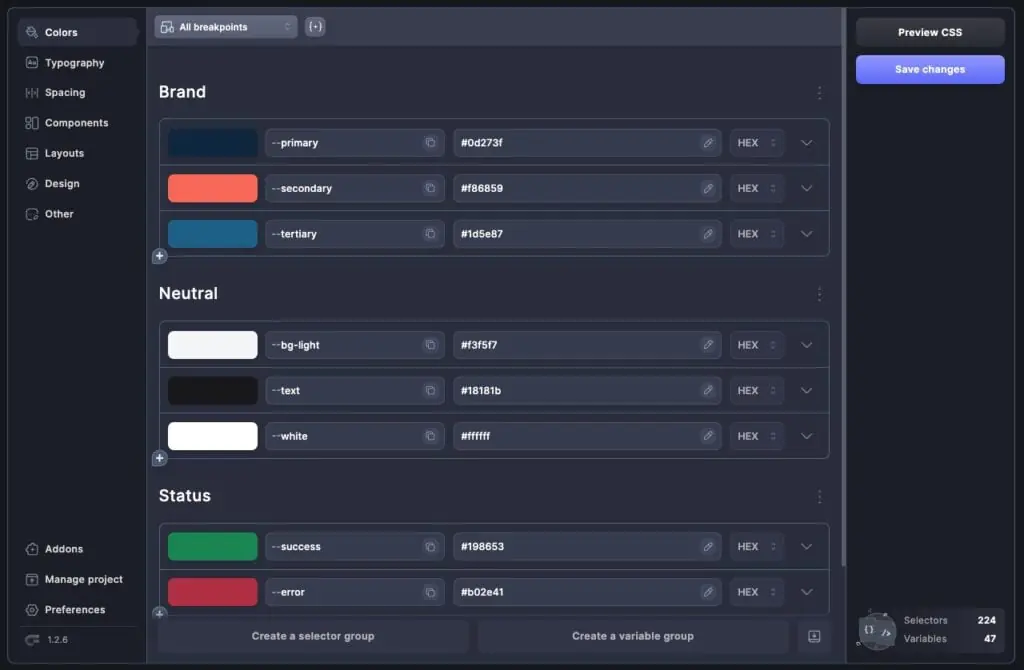Copy the --bg-light variable name
1024x670 pixels.
tap(430, 345)
